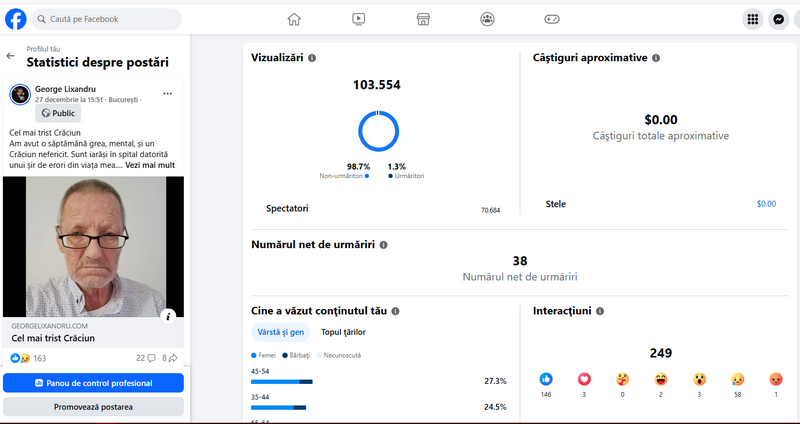
Task: Click the Facebook logo icon
Action: tap(16, 19)
